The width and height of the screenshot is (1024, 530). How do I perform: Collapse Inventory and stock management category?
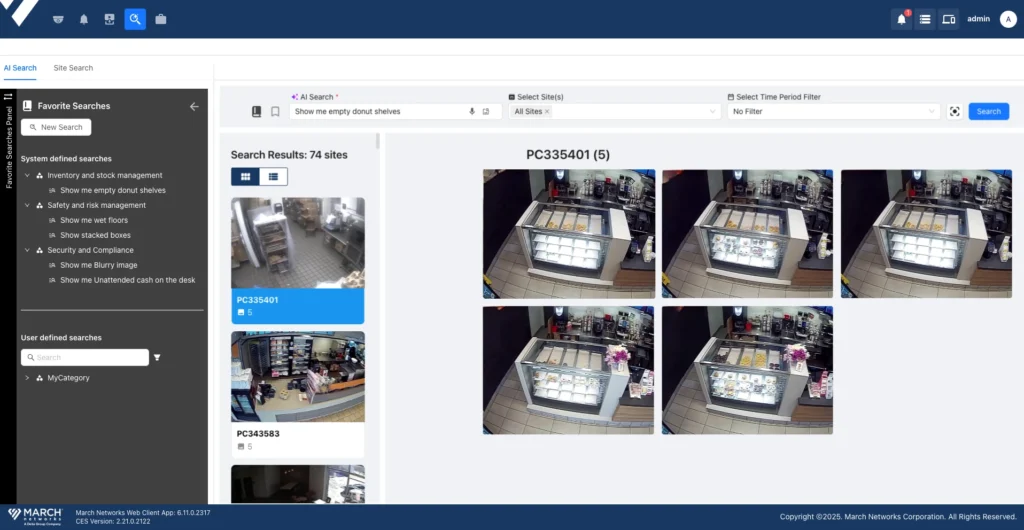[x=27, y=175]
